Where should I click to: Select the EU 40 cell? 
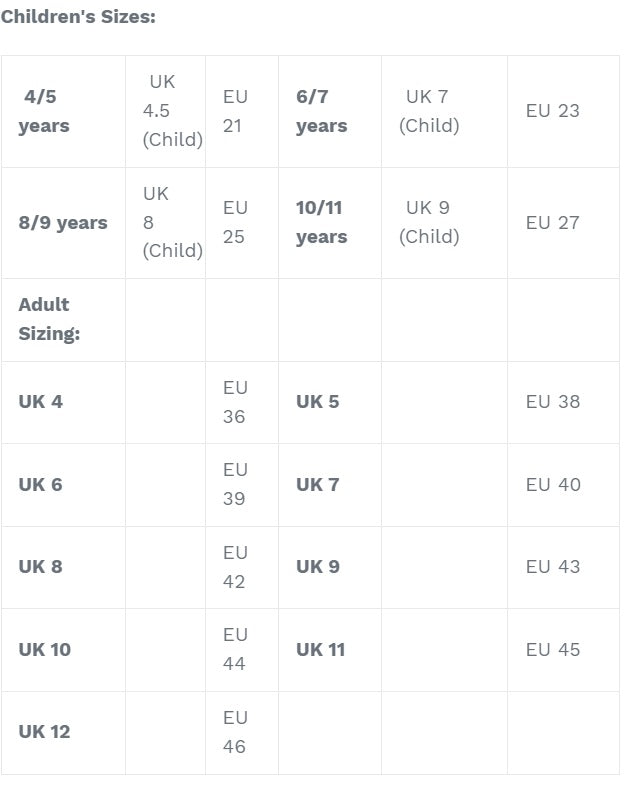pyautogui.click(x=563, y=485)
